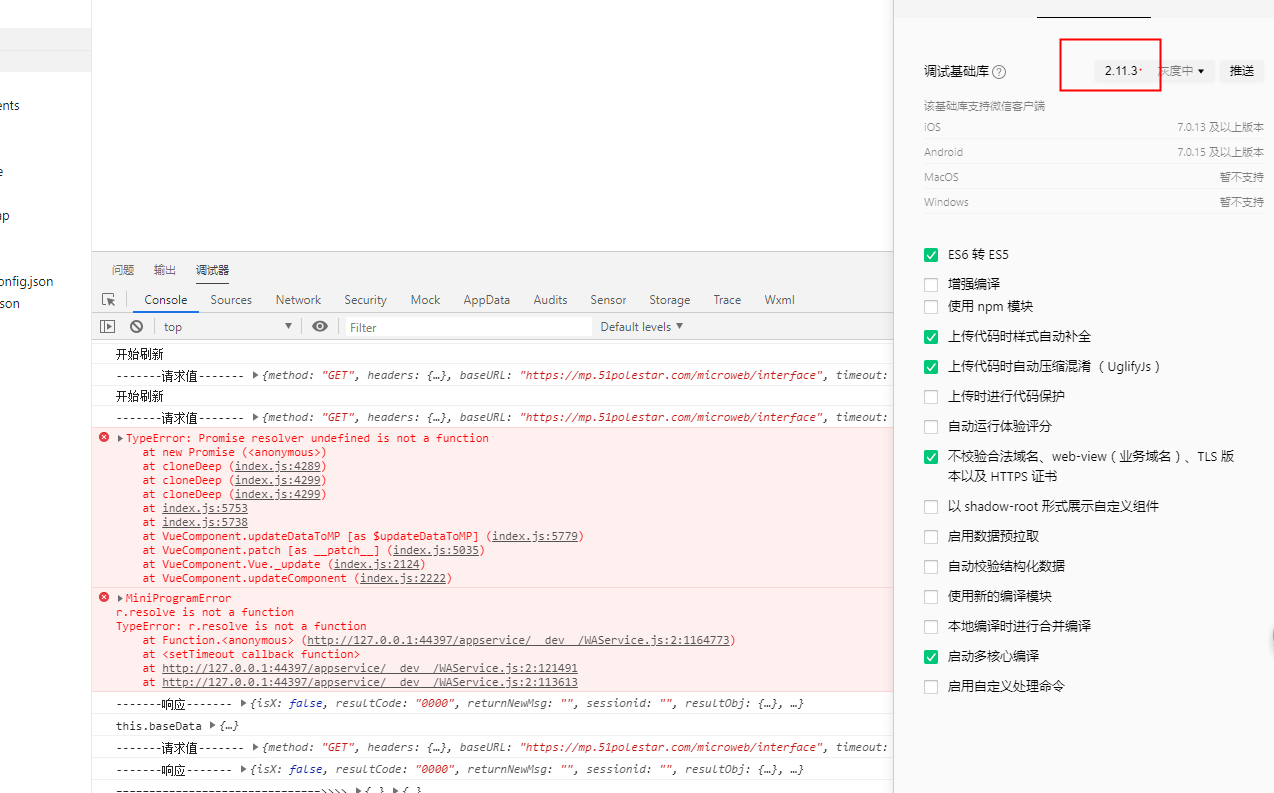1274x793 pixels.
Task: Open the Network tab
Action: [298, 300]
